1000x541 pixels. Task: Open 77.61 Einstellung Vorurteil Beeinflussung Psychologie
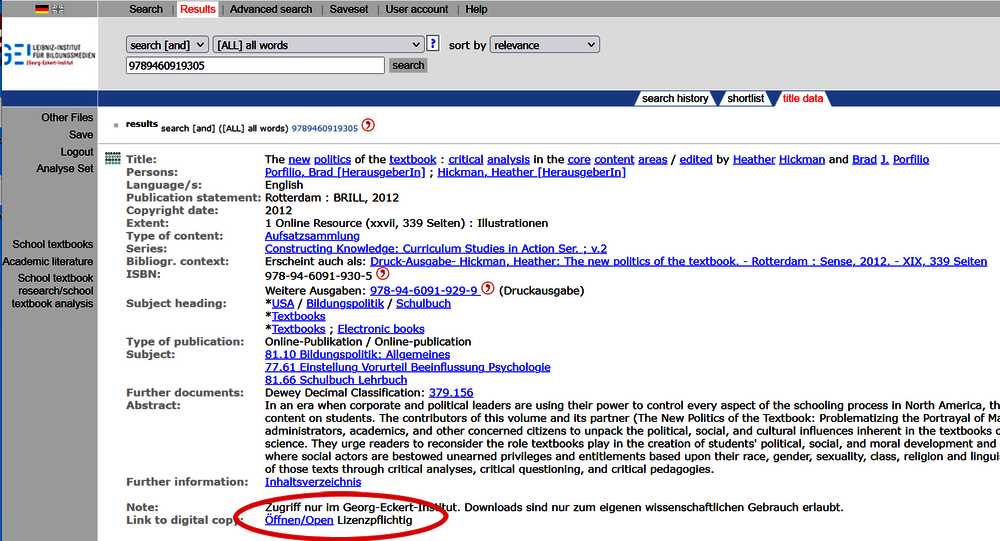(x=408, y=367)
